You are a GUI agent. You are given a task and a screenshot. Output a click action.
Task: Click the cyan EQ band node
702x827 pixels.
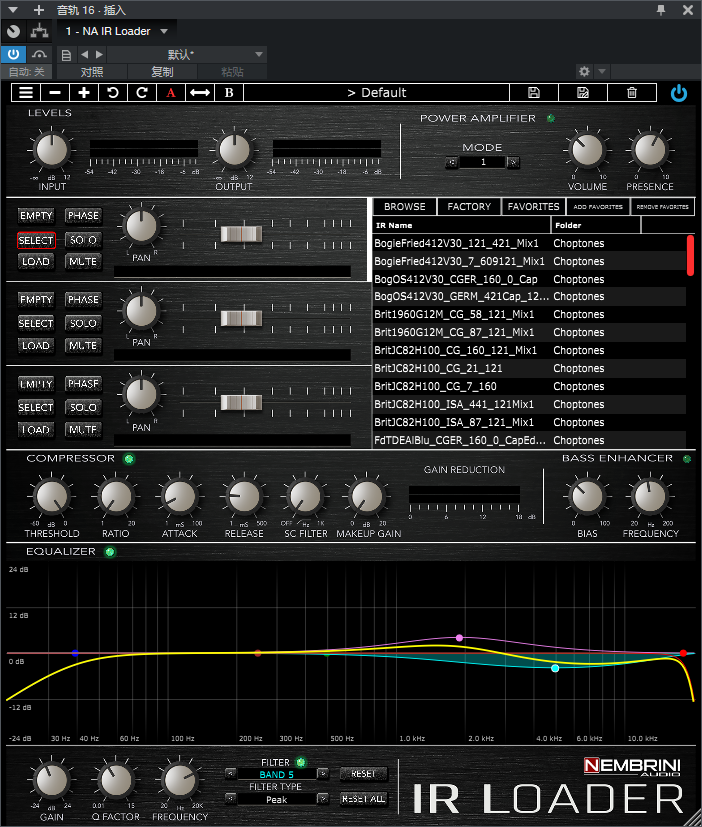[555, 668]
